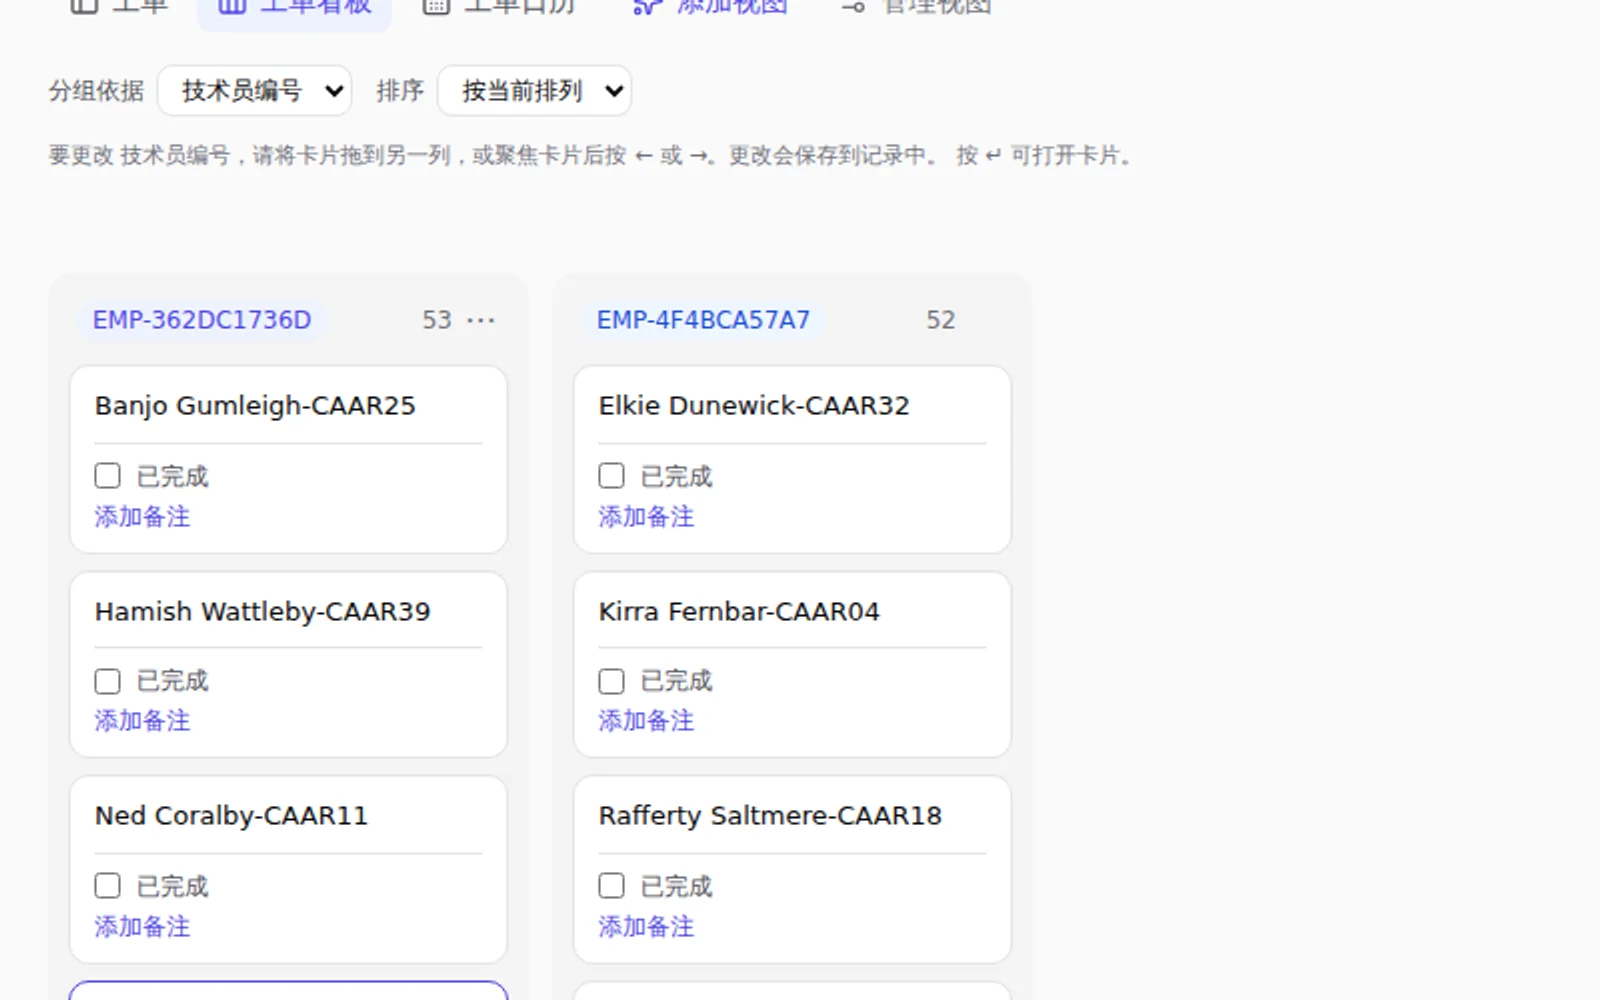Mark Ned Coralby-CAAR11 as 已完成
The height and width of the screenshot is (1000, 1600).
click(x=107, y=886)
